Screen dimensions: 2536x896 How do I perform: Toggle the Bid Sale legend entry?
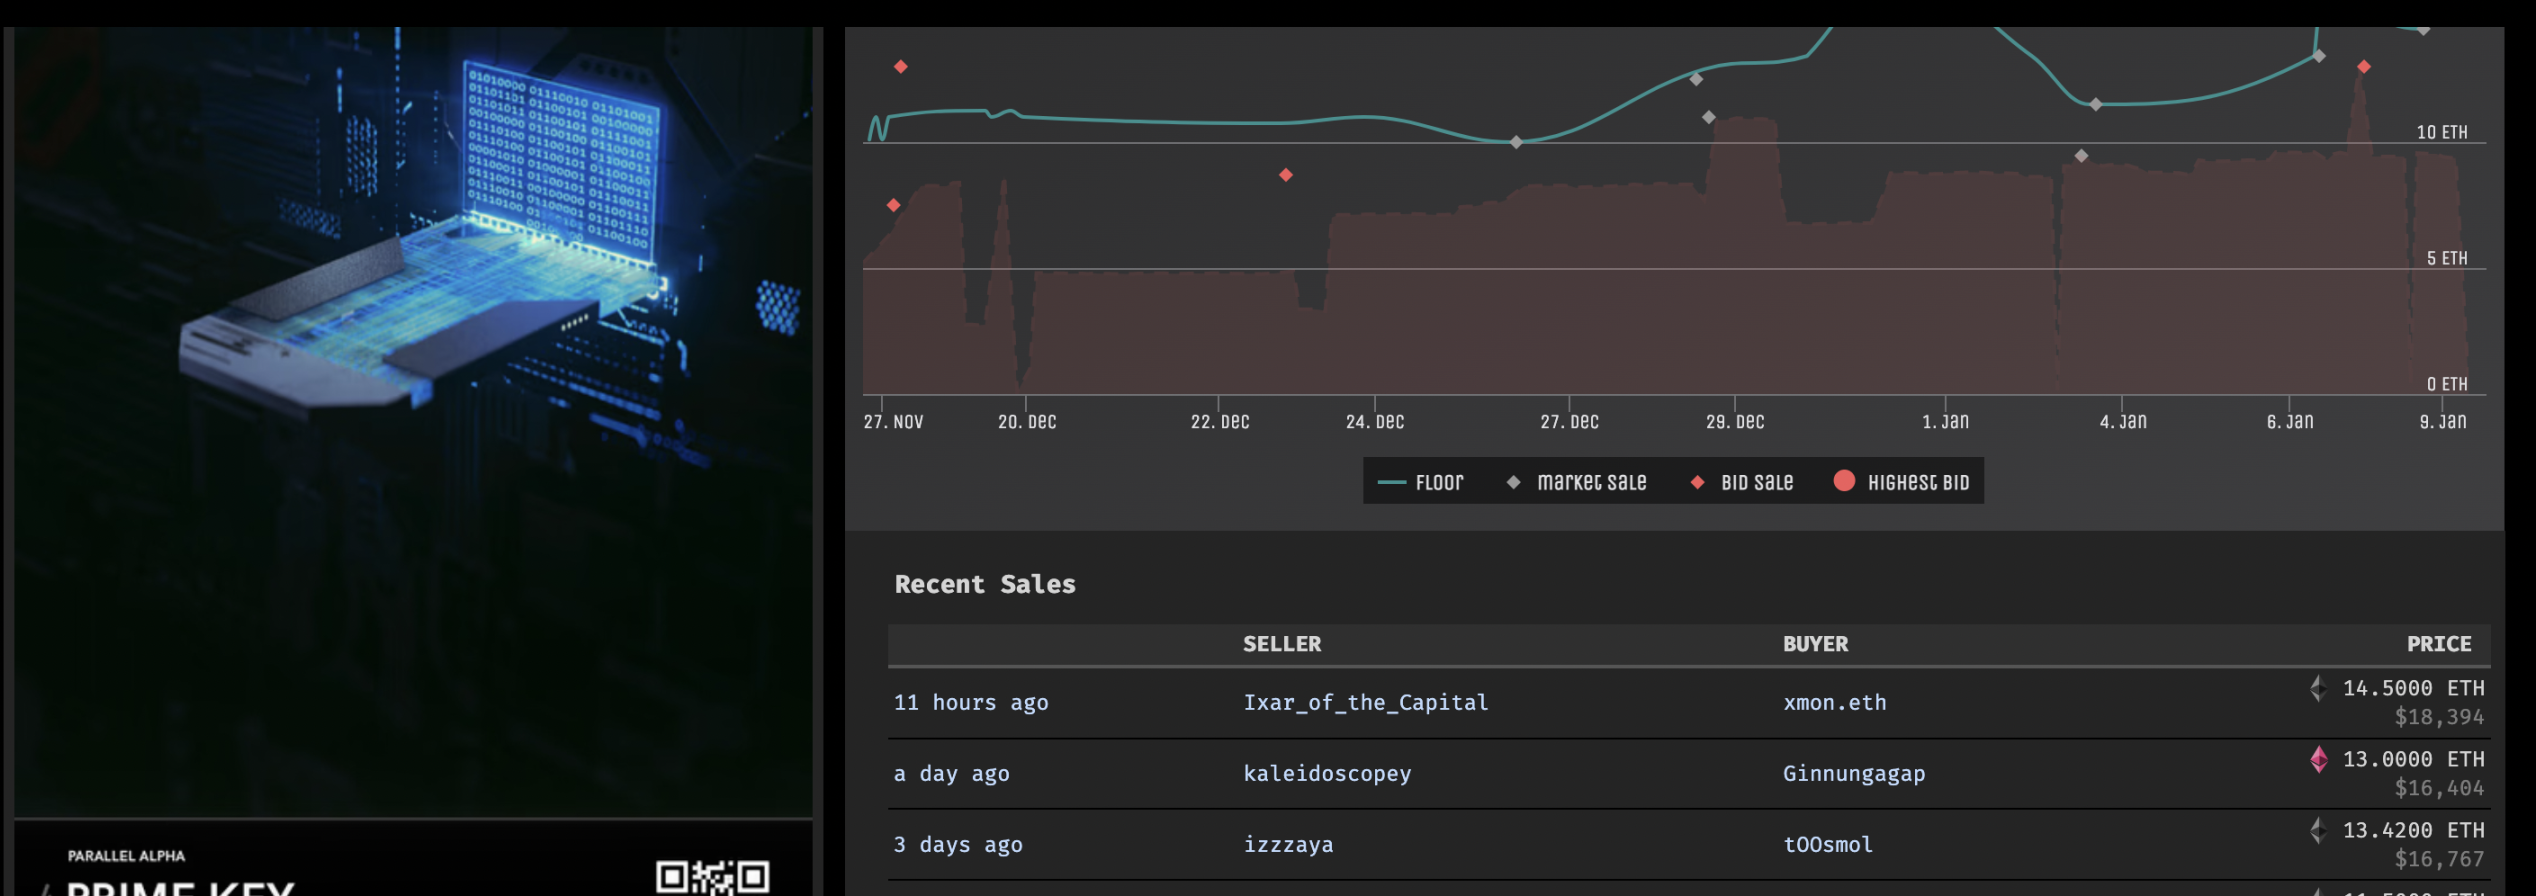pos(1743,483)
